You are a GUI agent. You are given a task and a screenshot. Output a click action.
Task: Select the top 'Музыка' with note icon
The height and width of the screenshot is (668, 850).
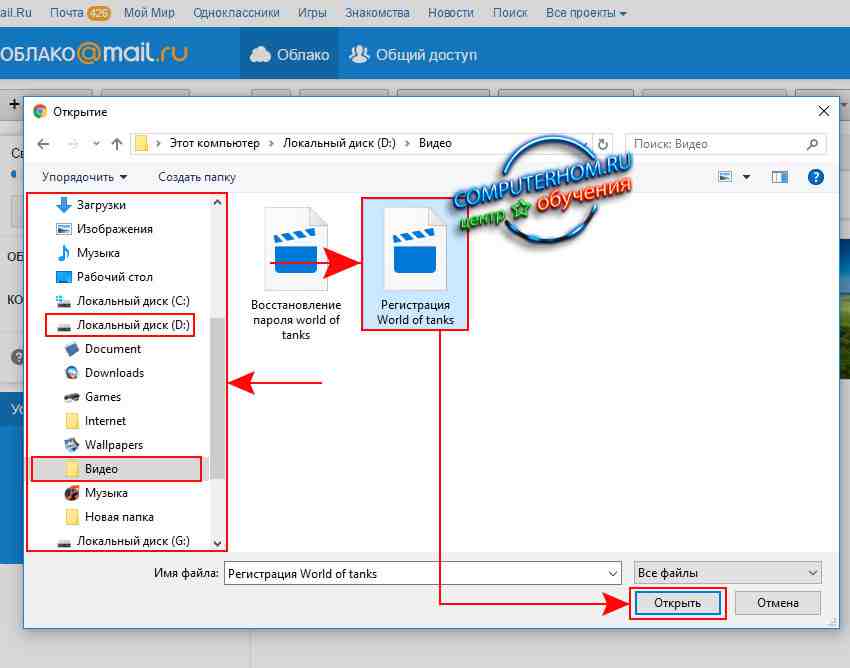(98, 253)
